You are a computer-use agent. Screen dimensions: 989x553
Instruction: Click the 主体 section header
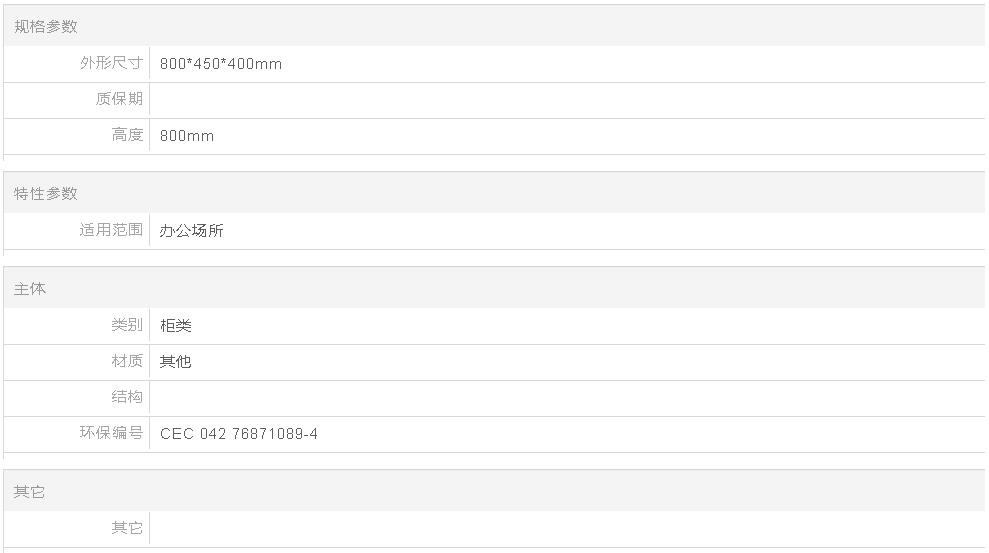coord(30,289)
